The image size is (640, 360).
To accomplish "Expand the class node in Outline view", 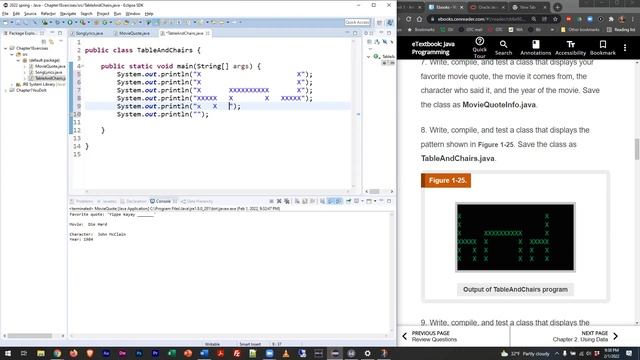I will (x=369, y=57).
